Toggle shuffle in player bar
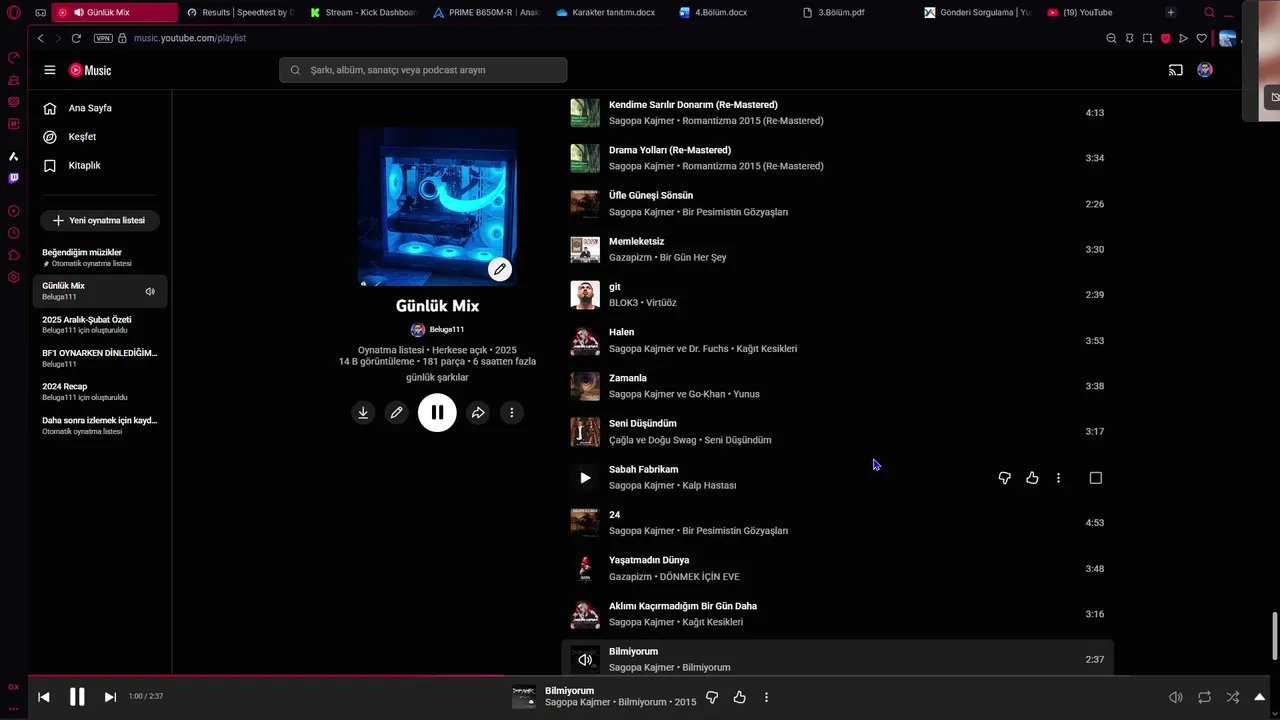Viewport: 1280px width, 720px height. click(1232, 697)
